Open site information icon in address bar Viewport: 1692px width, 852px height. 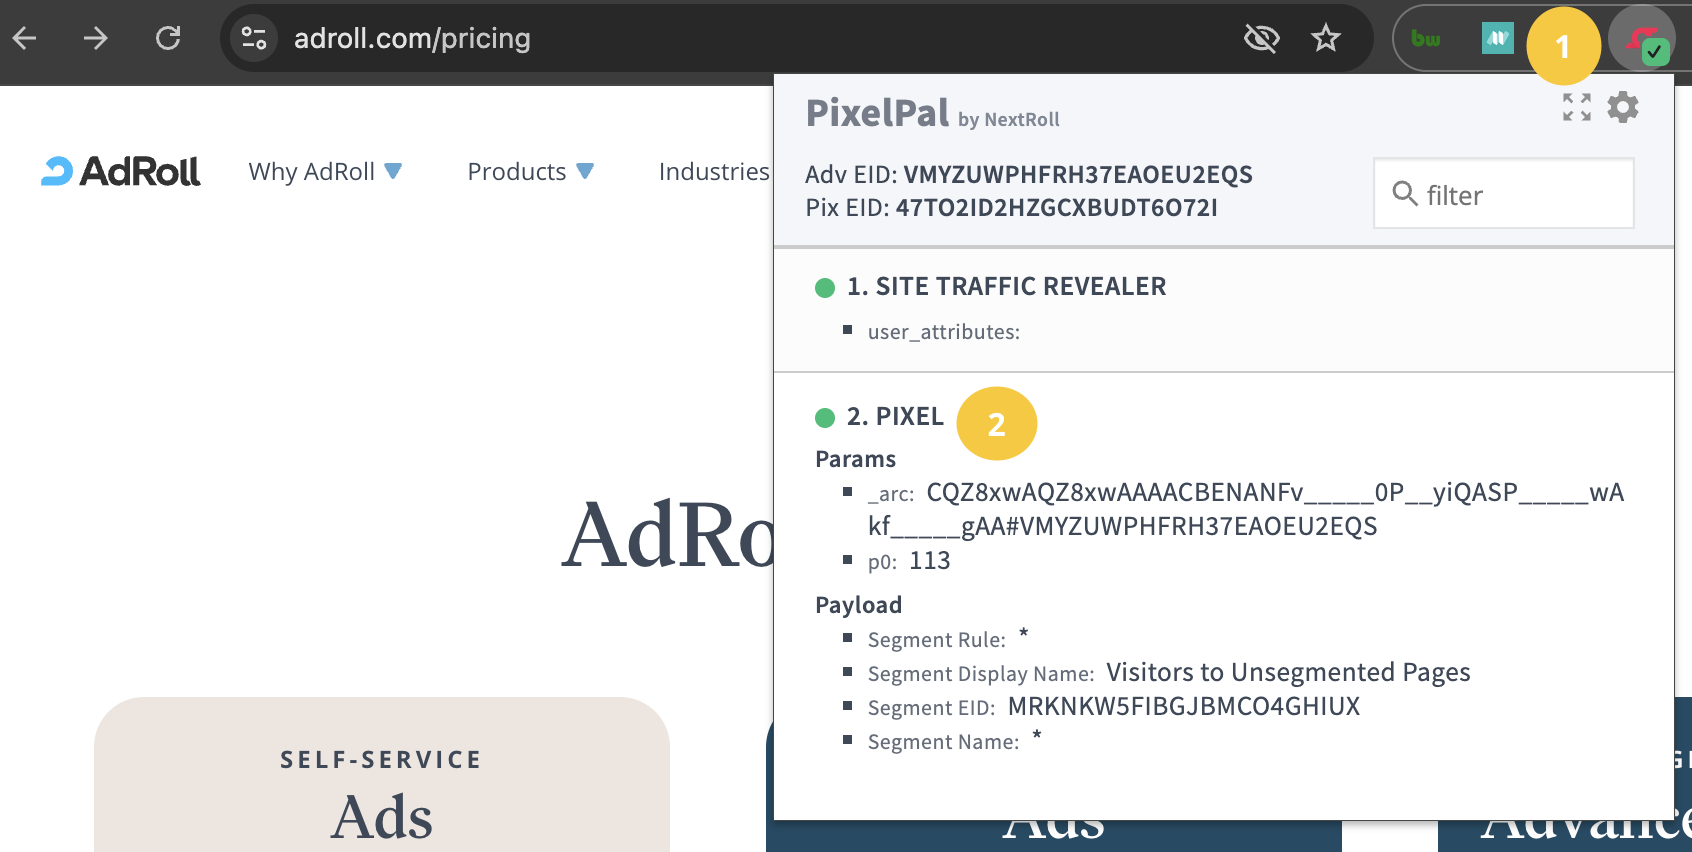(254, 39)
